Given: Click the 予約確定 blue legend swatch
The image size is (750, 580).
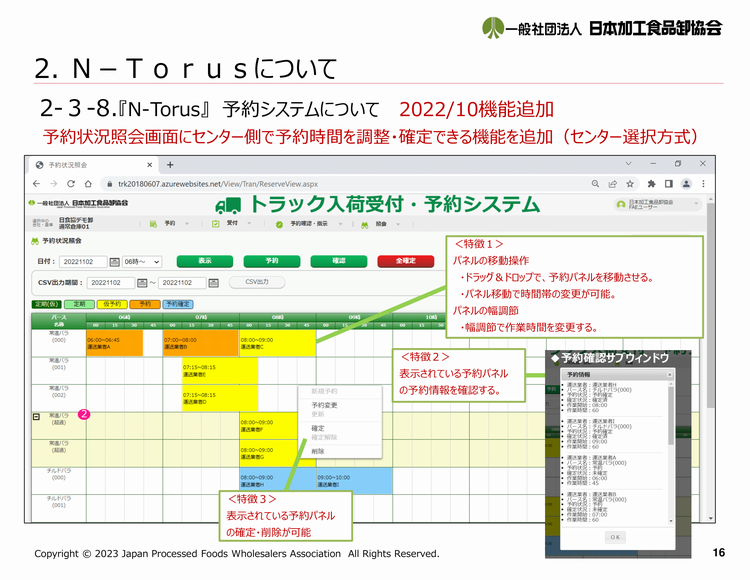Looking at the screenshot, I should [x=178, y=304].
